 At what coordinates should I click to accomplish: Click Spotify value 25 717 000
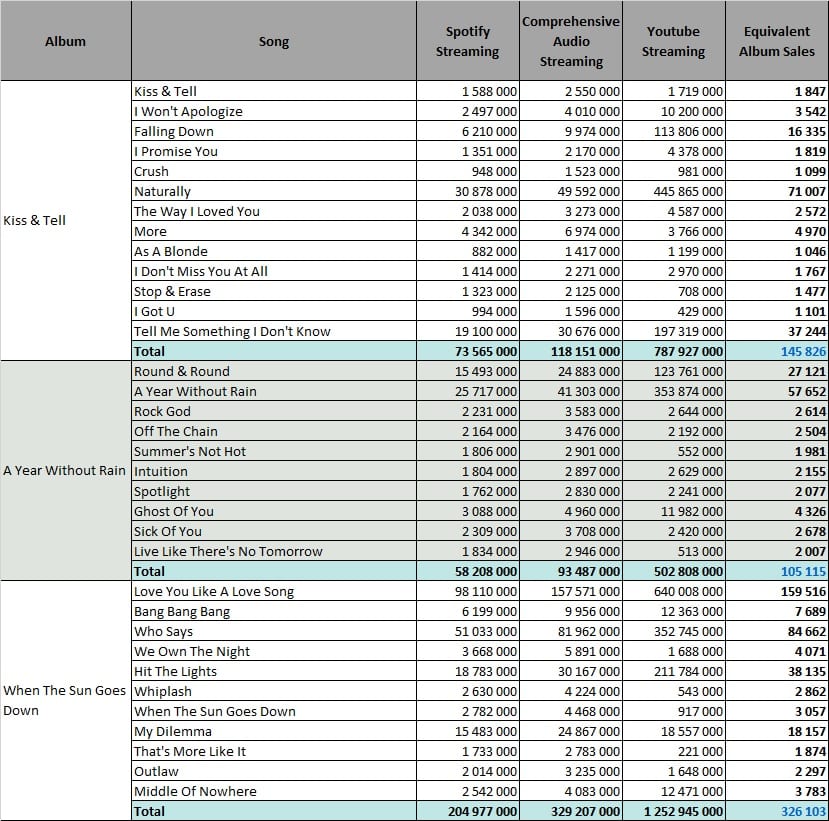(468, 391)
